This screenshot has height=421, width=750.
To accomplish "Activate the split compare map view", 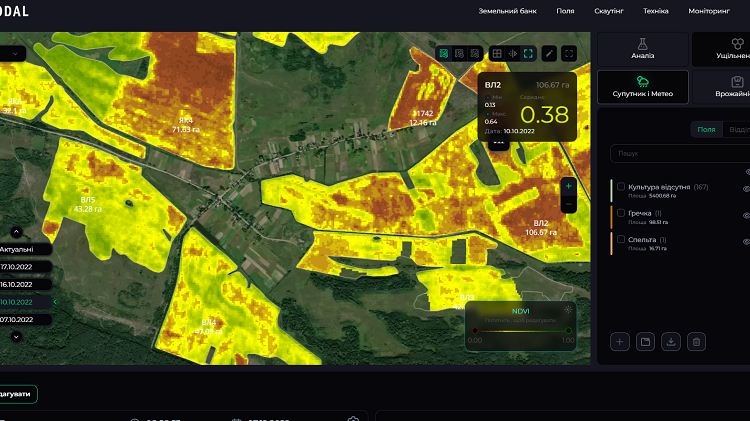I will (512, 54).
